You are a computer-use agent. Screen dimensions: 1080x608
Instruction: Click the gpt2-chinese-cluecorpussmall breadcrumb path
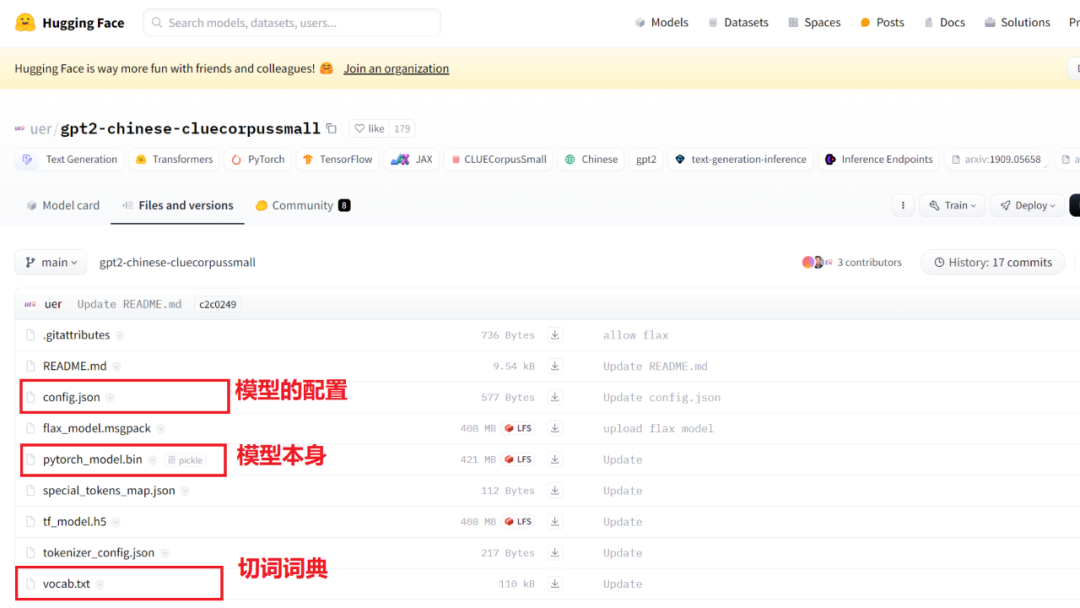click(x=177, y=262)
